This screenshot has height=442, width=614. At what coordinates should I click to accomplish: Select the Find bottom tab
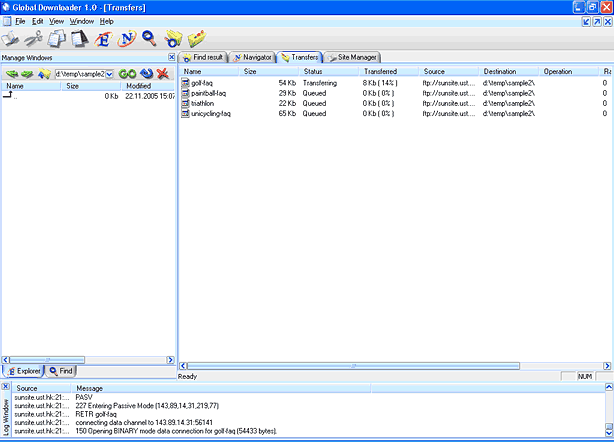61,371
